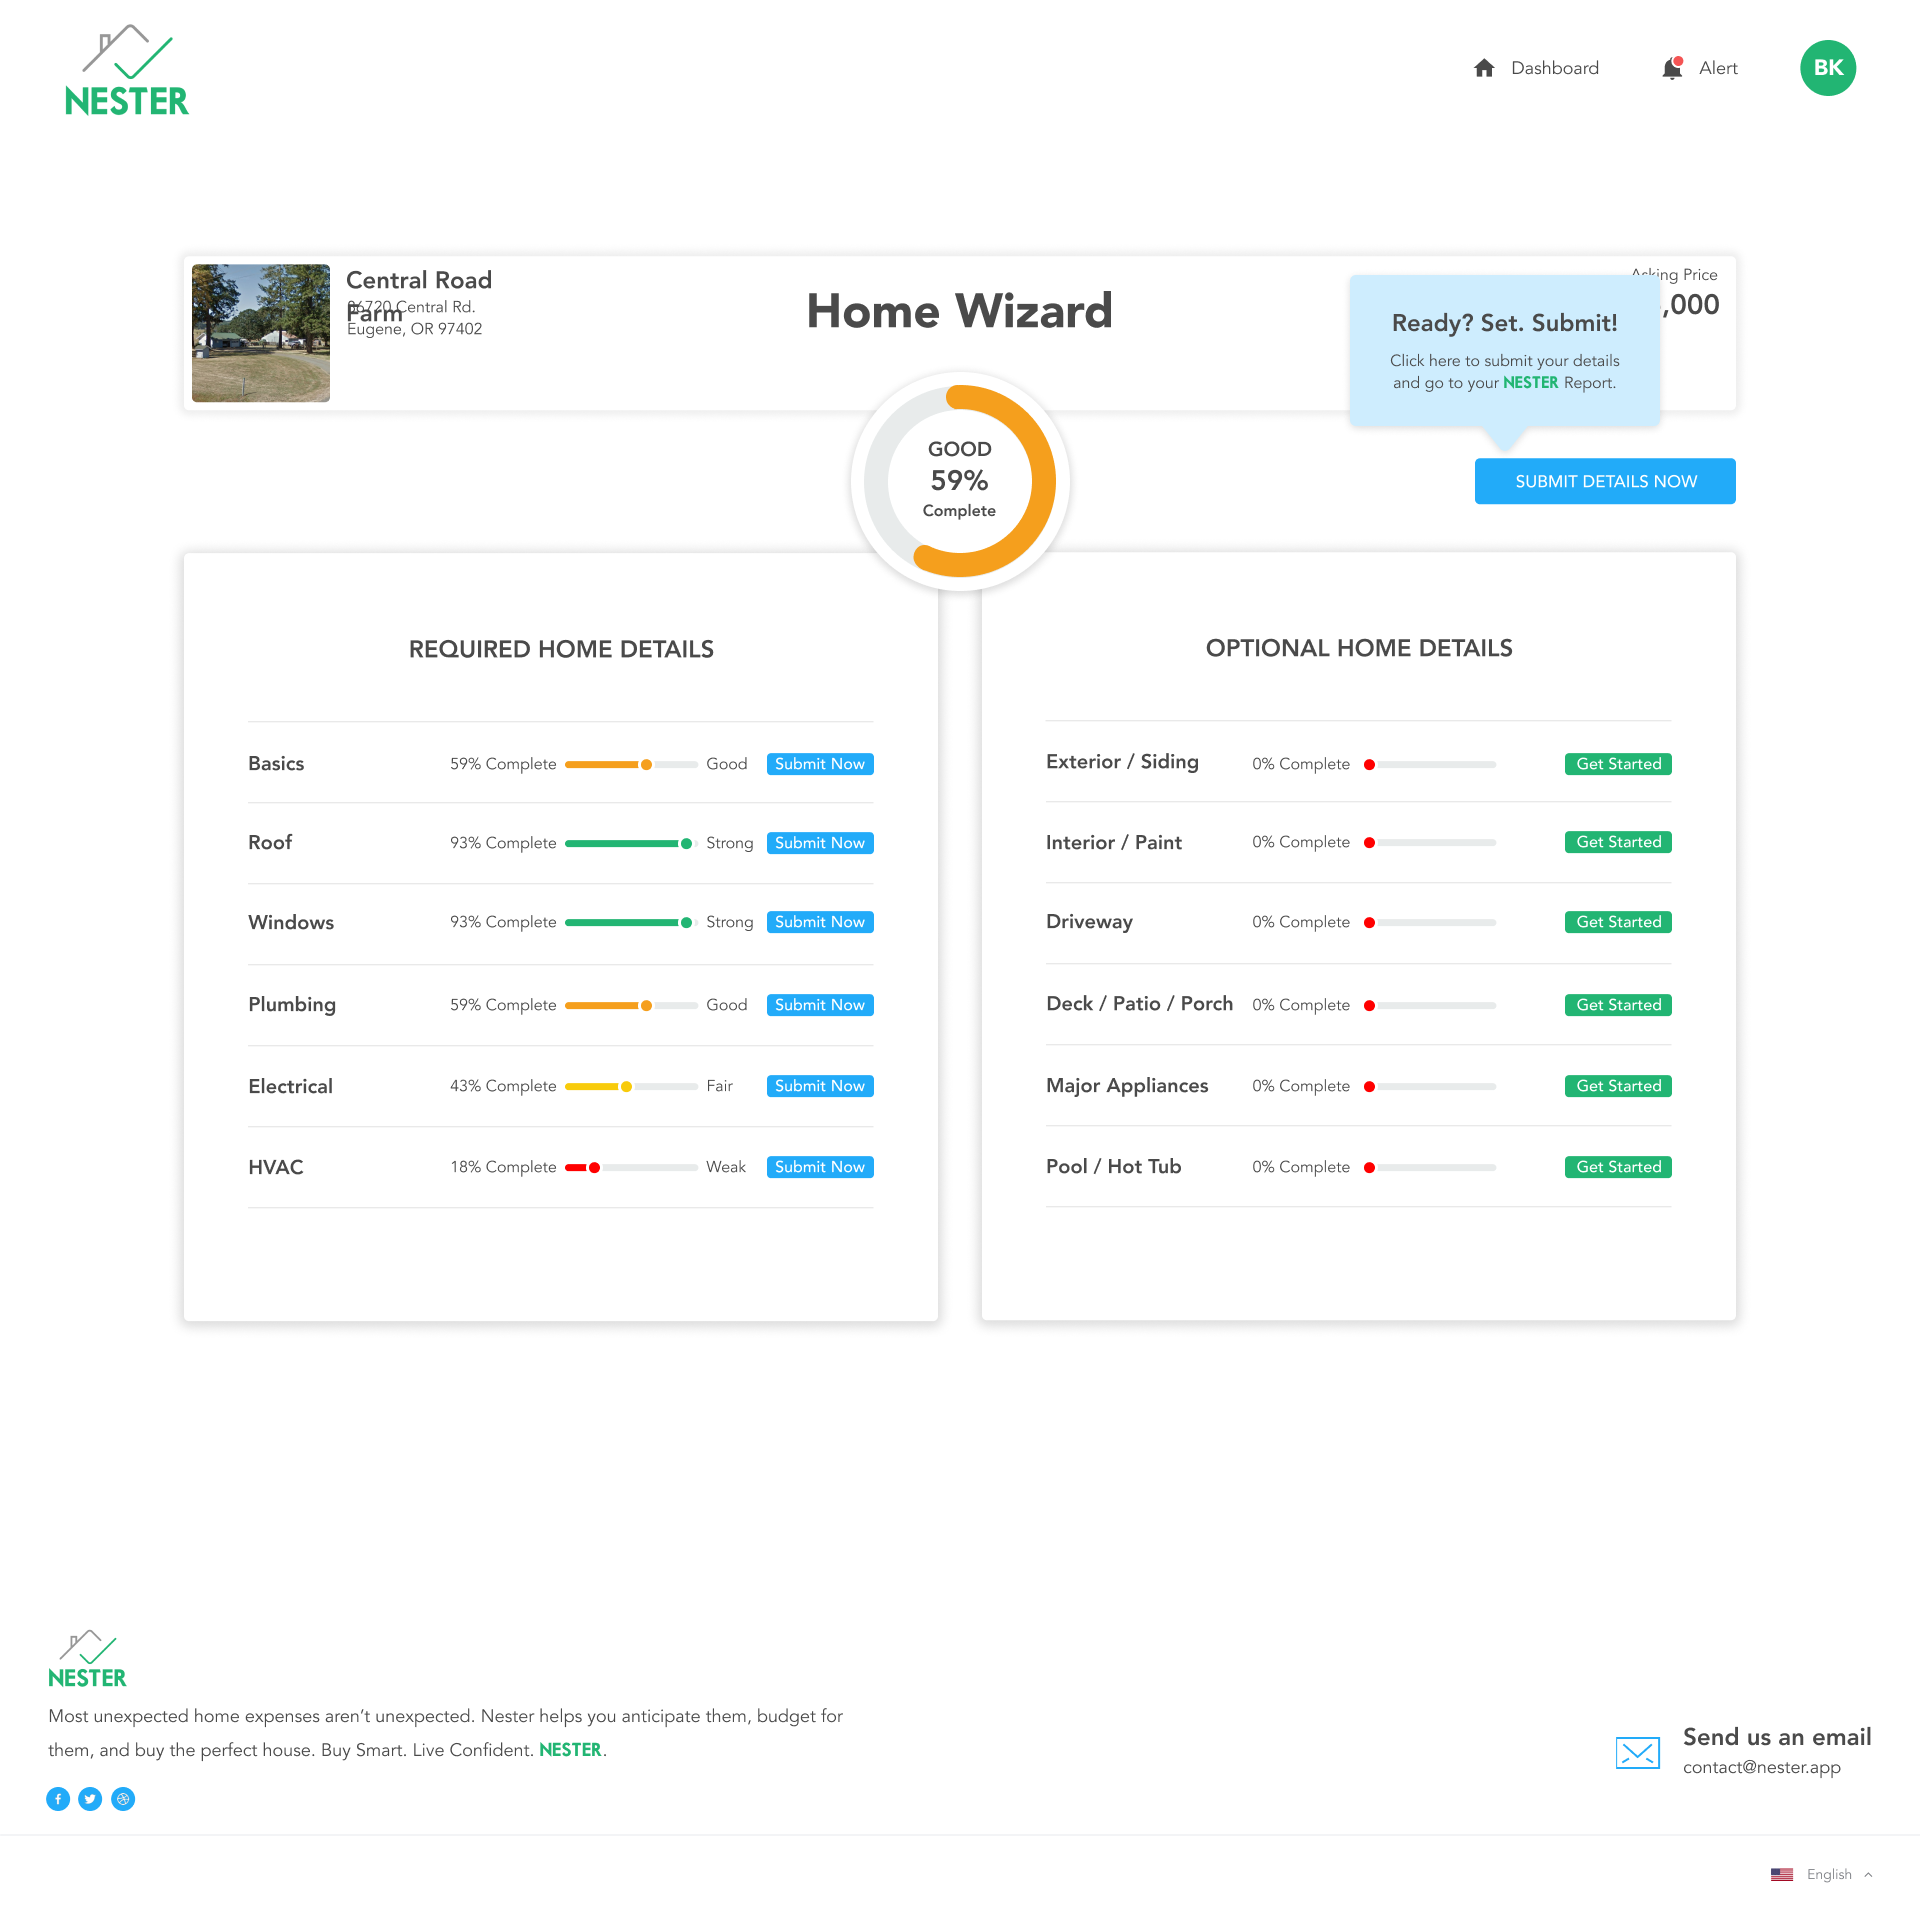Click the Plumbing row label
This screenshot has height=1922, width=1920.
tap(292, 1005)
